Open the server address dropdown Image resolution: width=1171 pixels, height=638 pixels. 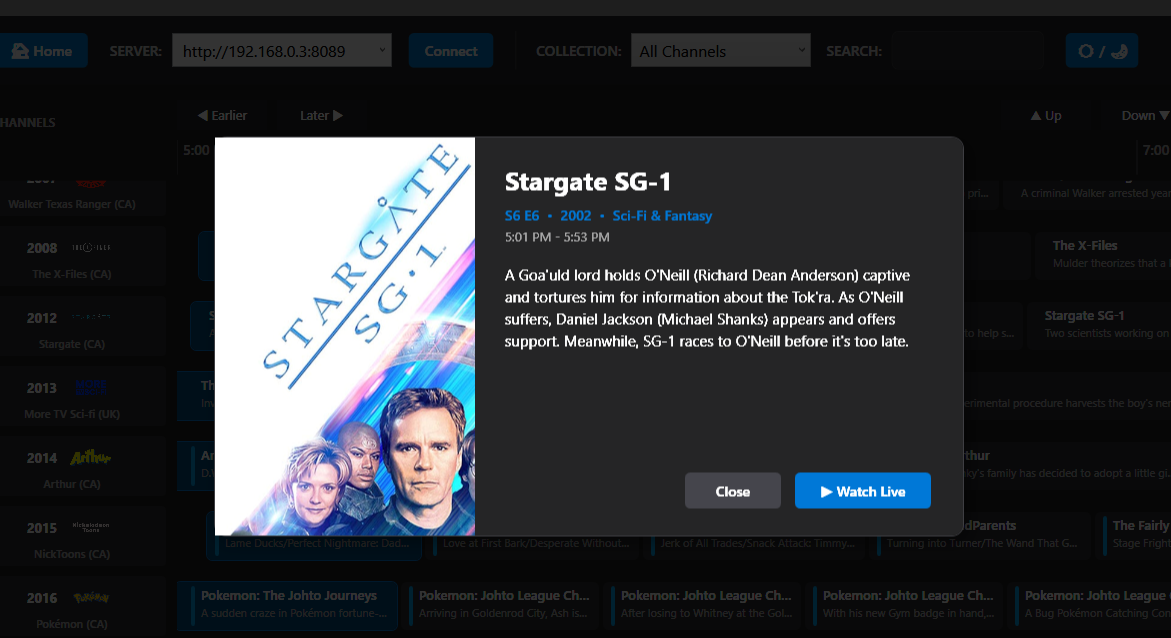pos(282,51)
